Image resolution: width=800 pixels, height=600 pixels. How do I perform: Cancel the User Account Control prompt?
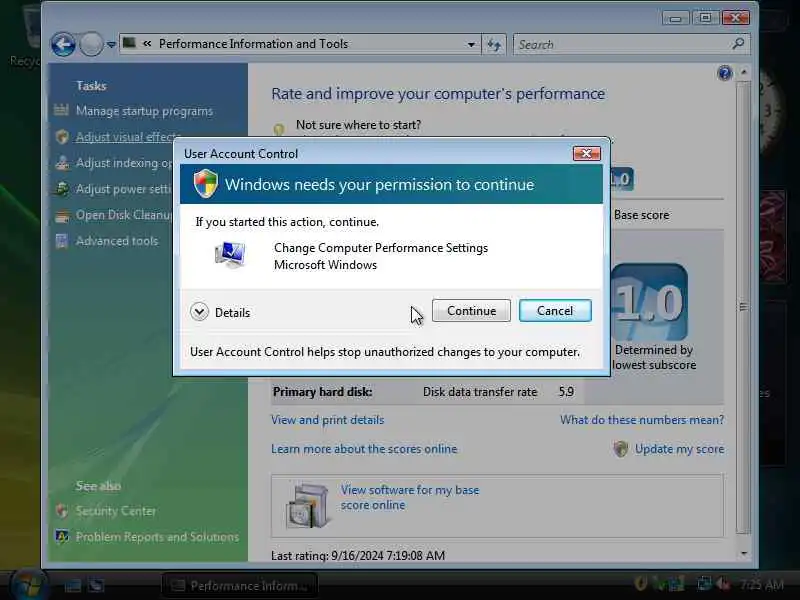coord(555,311)
